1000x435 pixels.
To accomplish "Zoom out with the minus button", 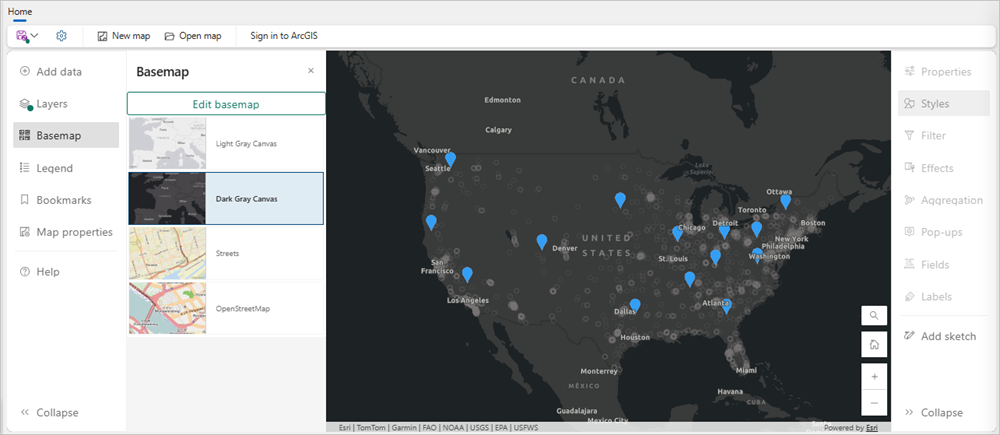I will pos(874,403).
